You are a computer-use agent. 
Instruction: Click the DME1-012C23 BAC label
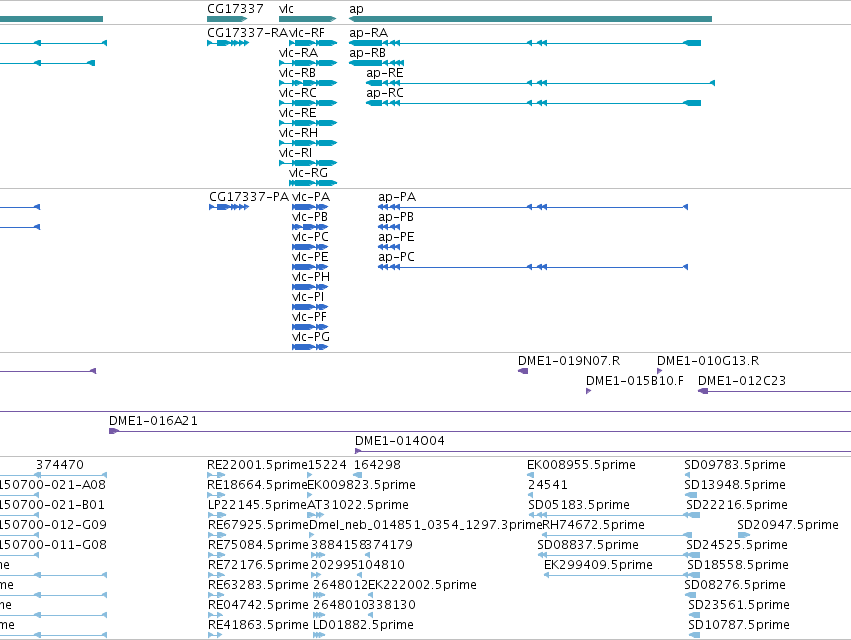(x=742, y=381)
